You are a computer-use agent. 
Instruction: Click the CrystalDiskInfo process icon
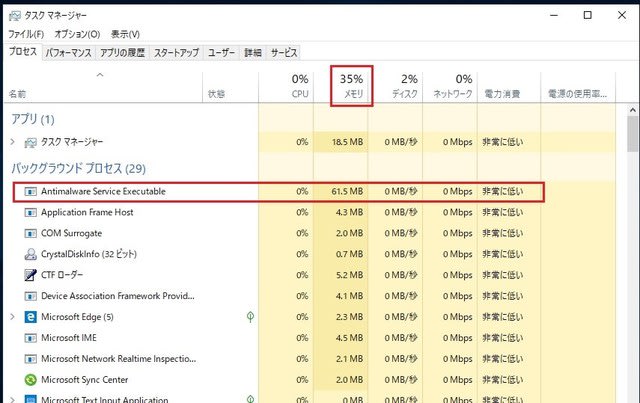point(31,254)
